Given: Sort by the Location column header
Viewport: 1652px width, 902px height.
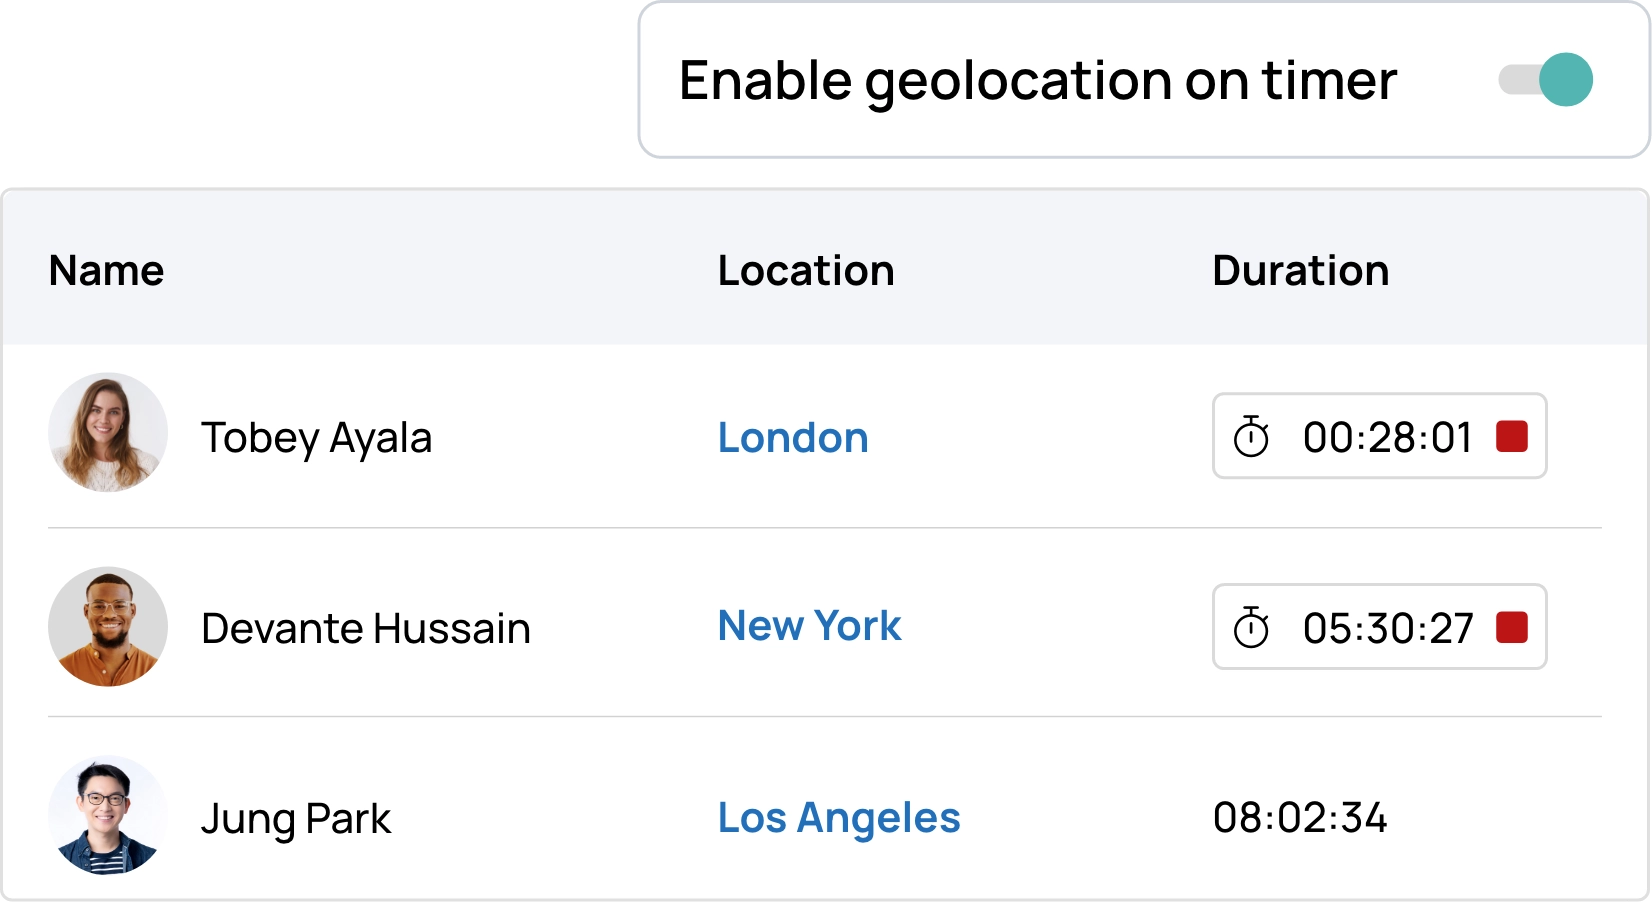Looking at the screenshot, I should [x=807, y=270].
